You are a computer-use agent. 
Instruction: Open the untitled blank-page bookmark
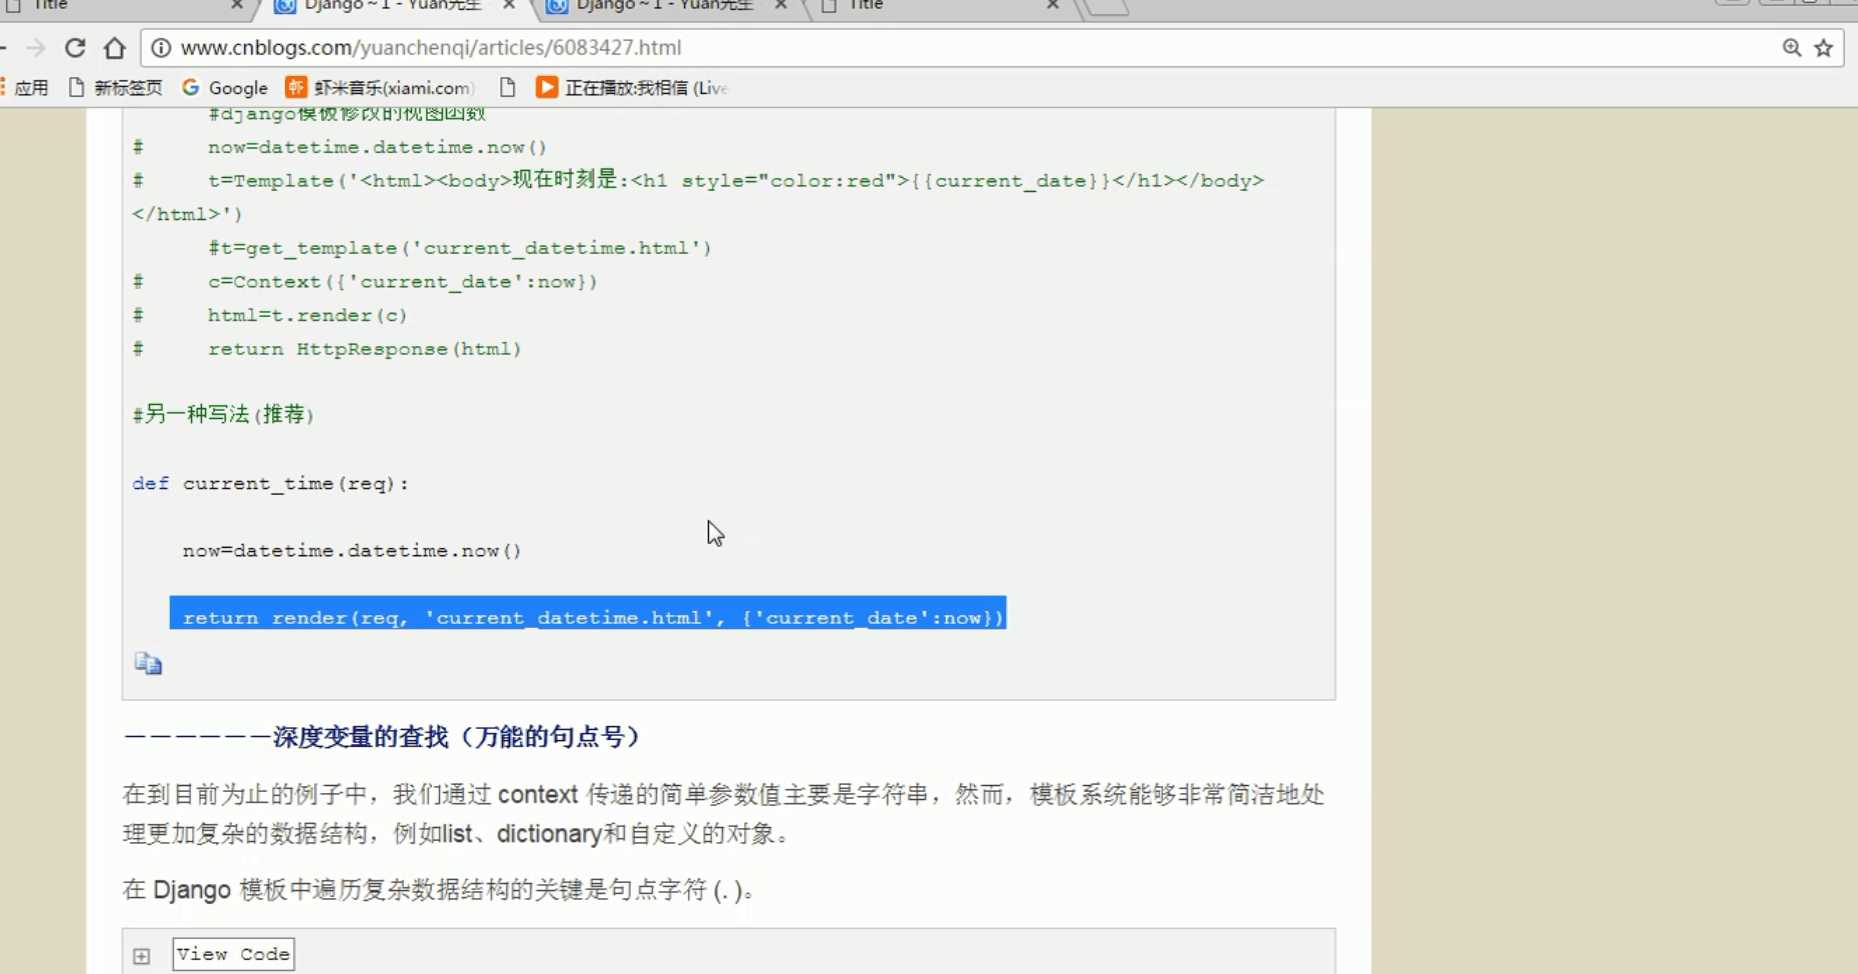point(507,88)
